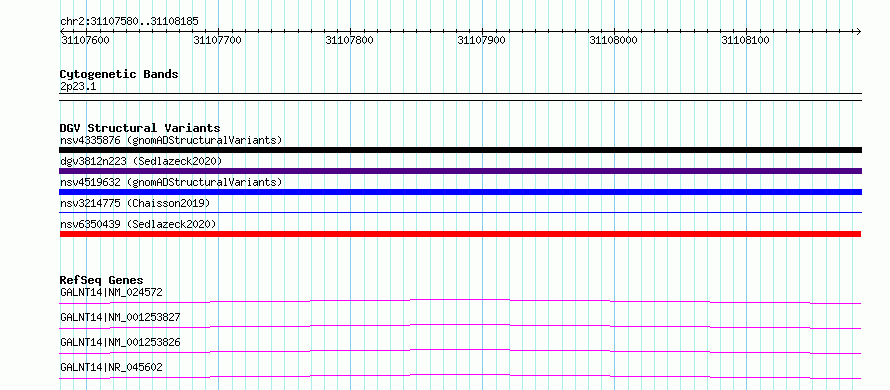Open the Cytogenetic Bands track heading

[119, 74]
